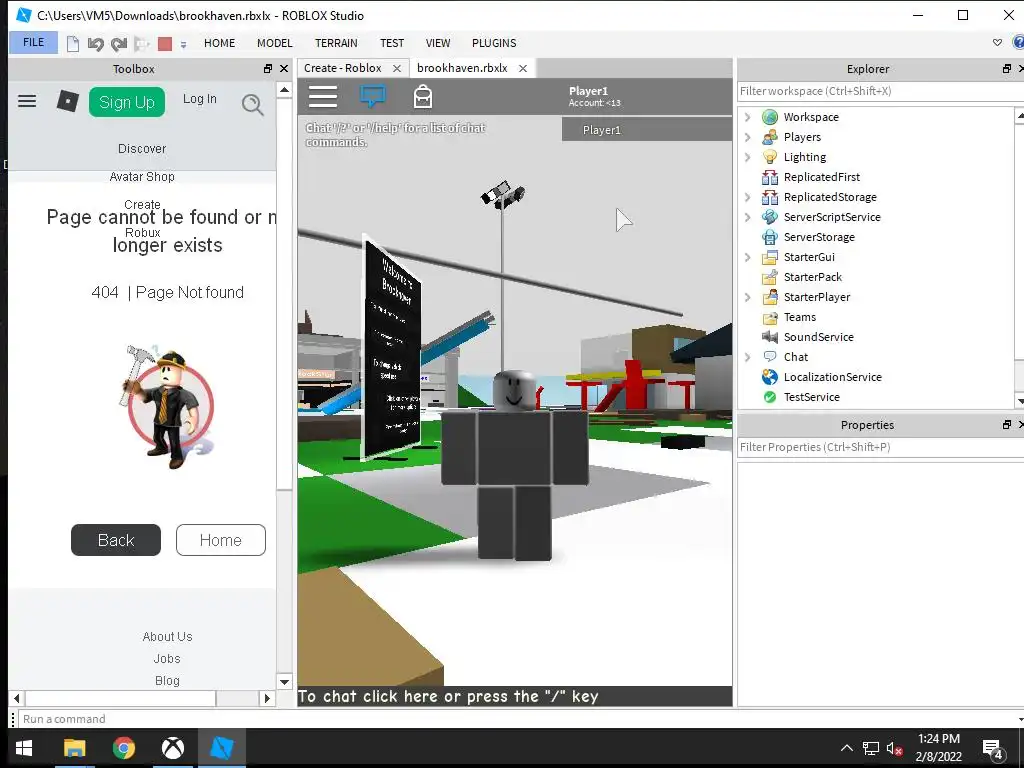Click the Back button on 404 page
Screen dimensions: 1024x768
pos(116,540)
